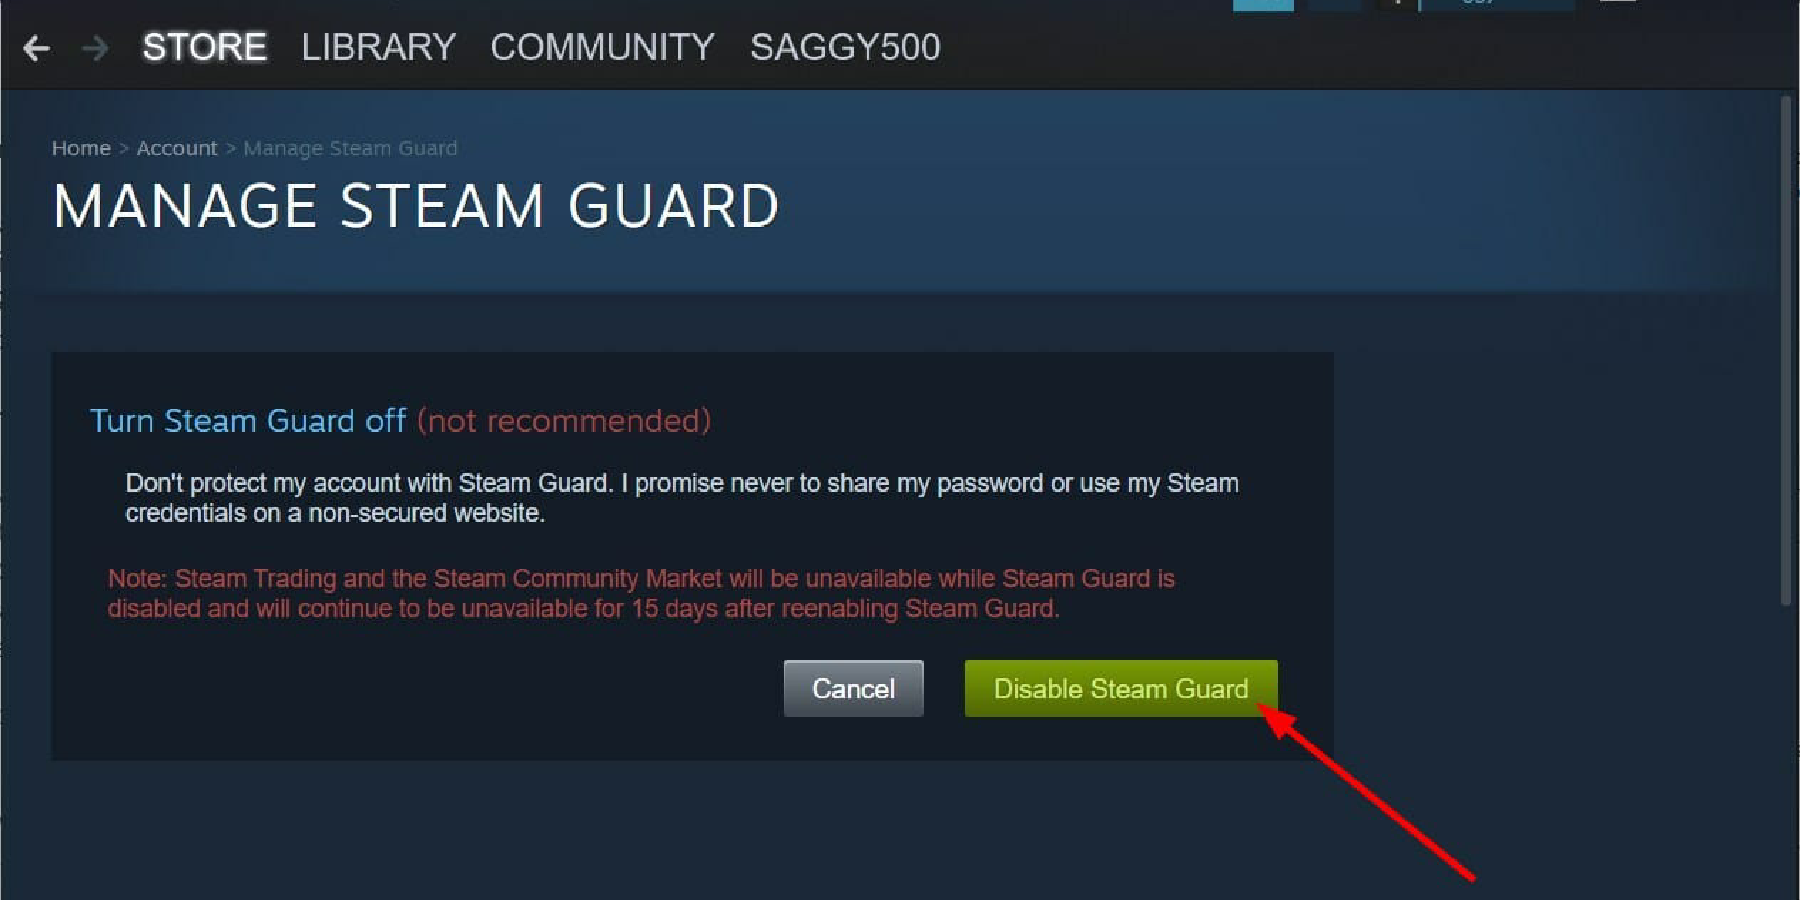
Task: Click the red Steam Trading note text
Action: [x=641, y=593]
